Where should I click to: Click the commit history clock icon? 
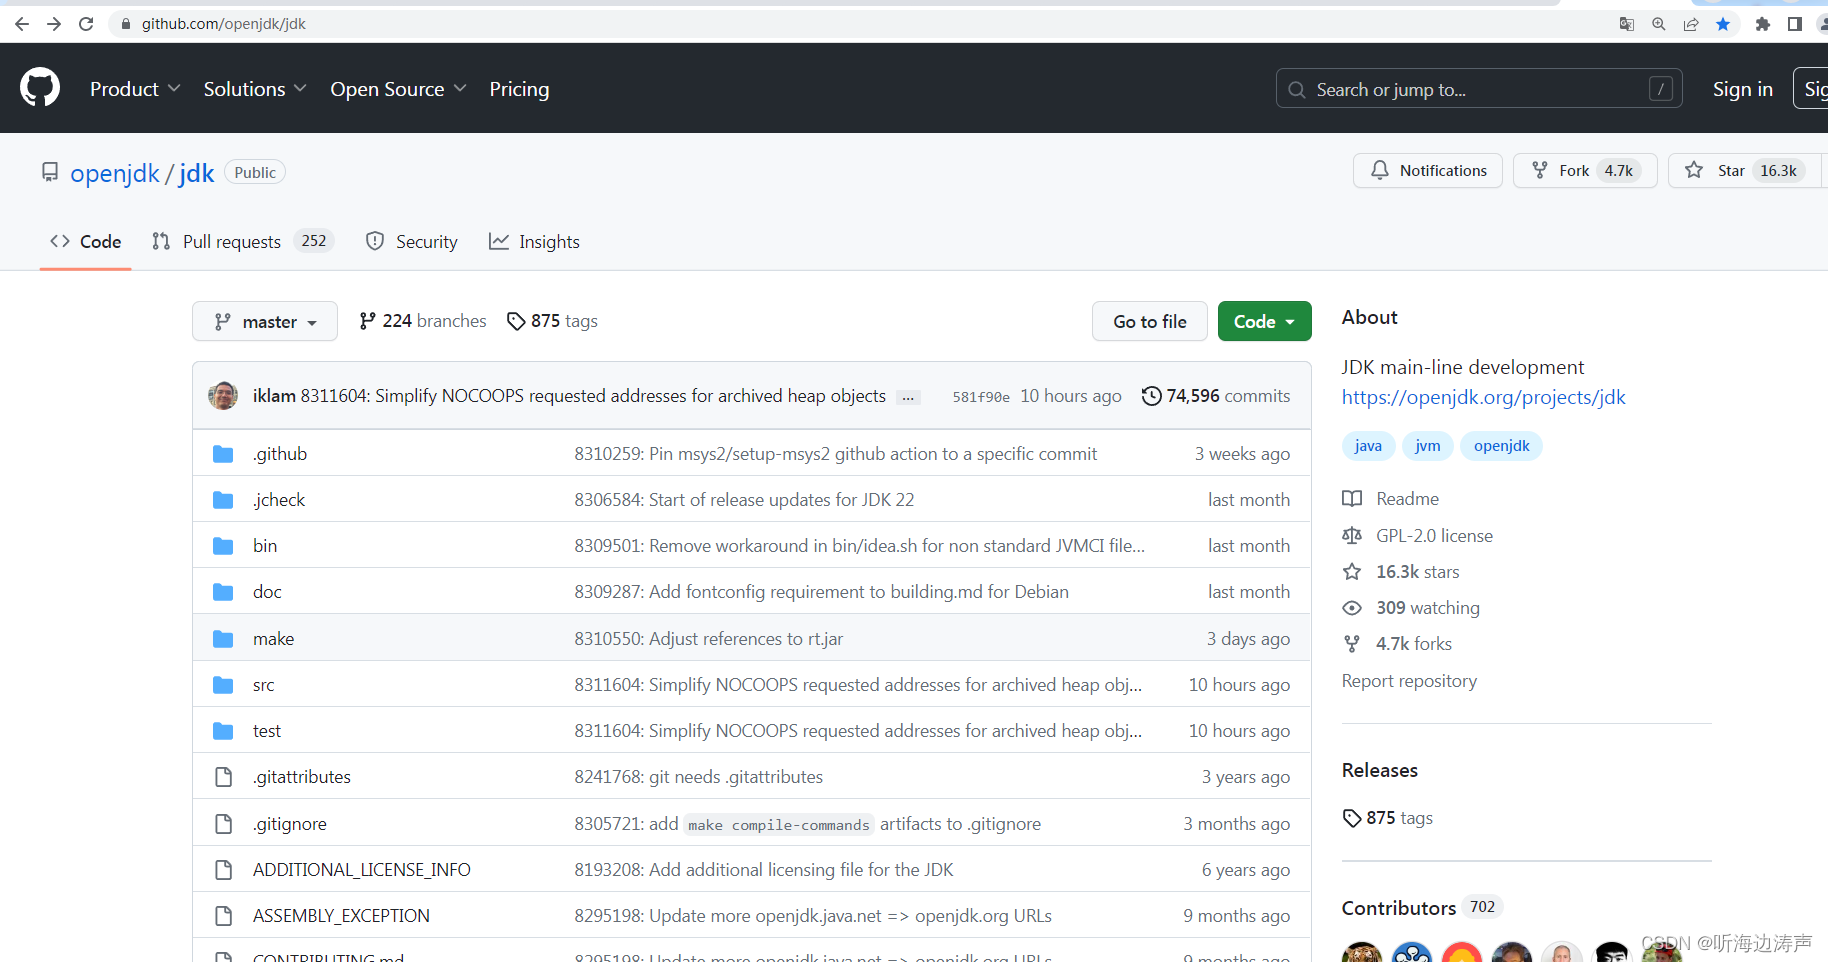(1152, 396)
